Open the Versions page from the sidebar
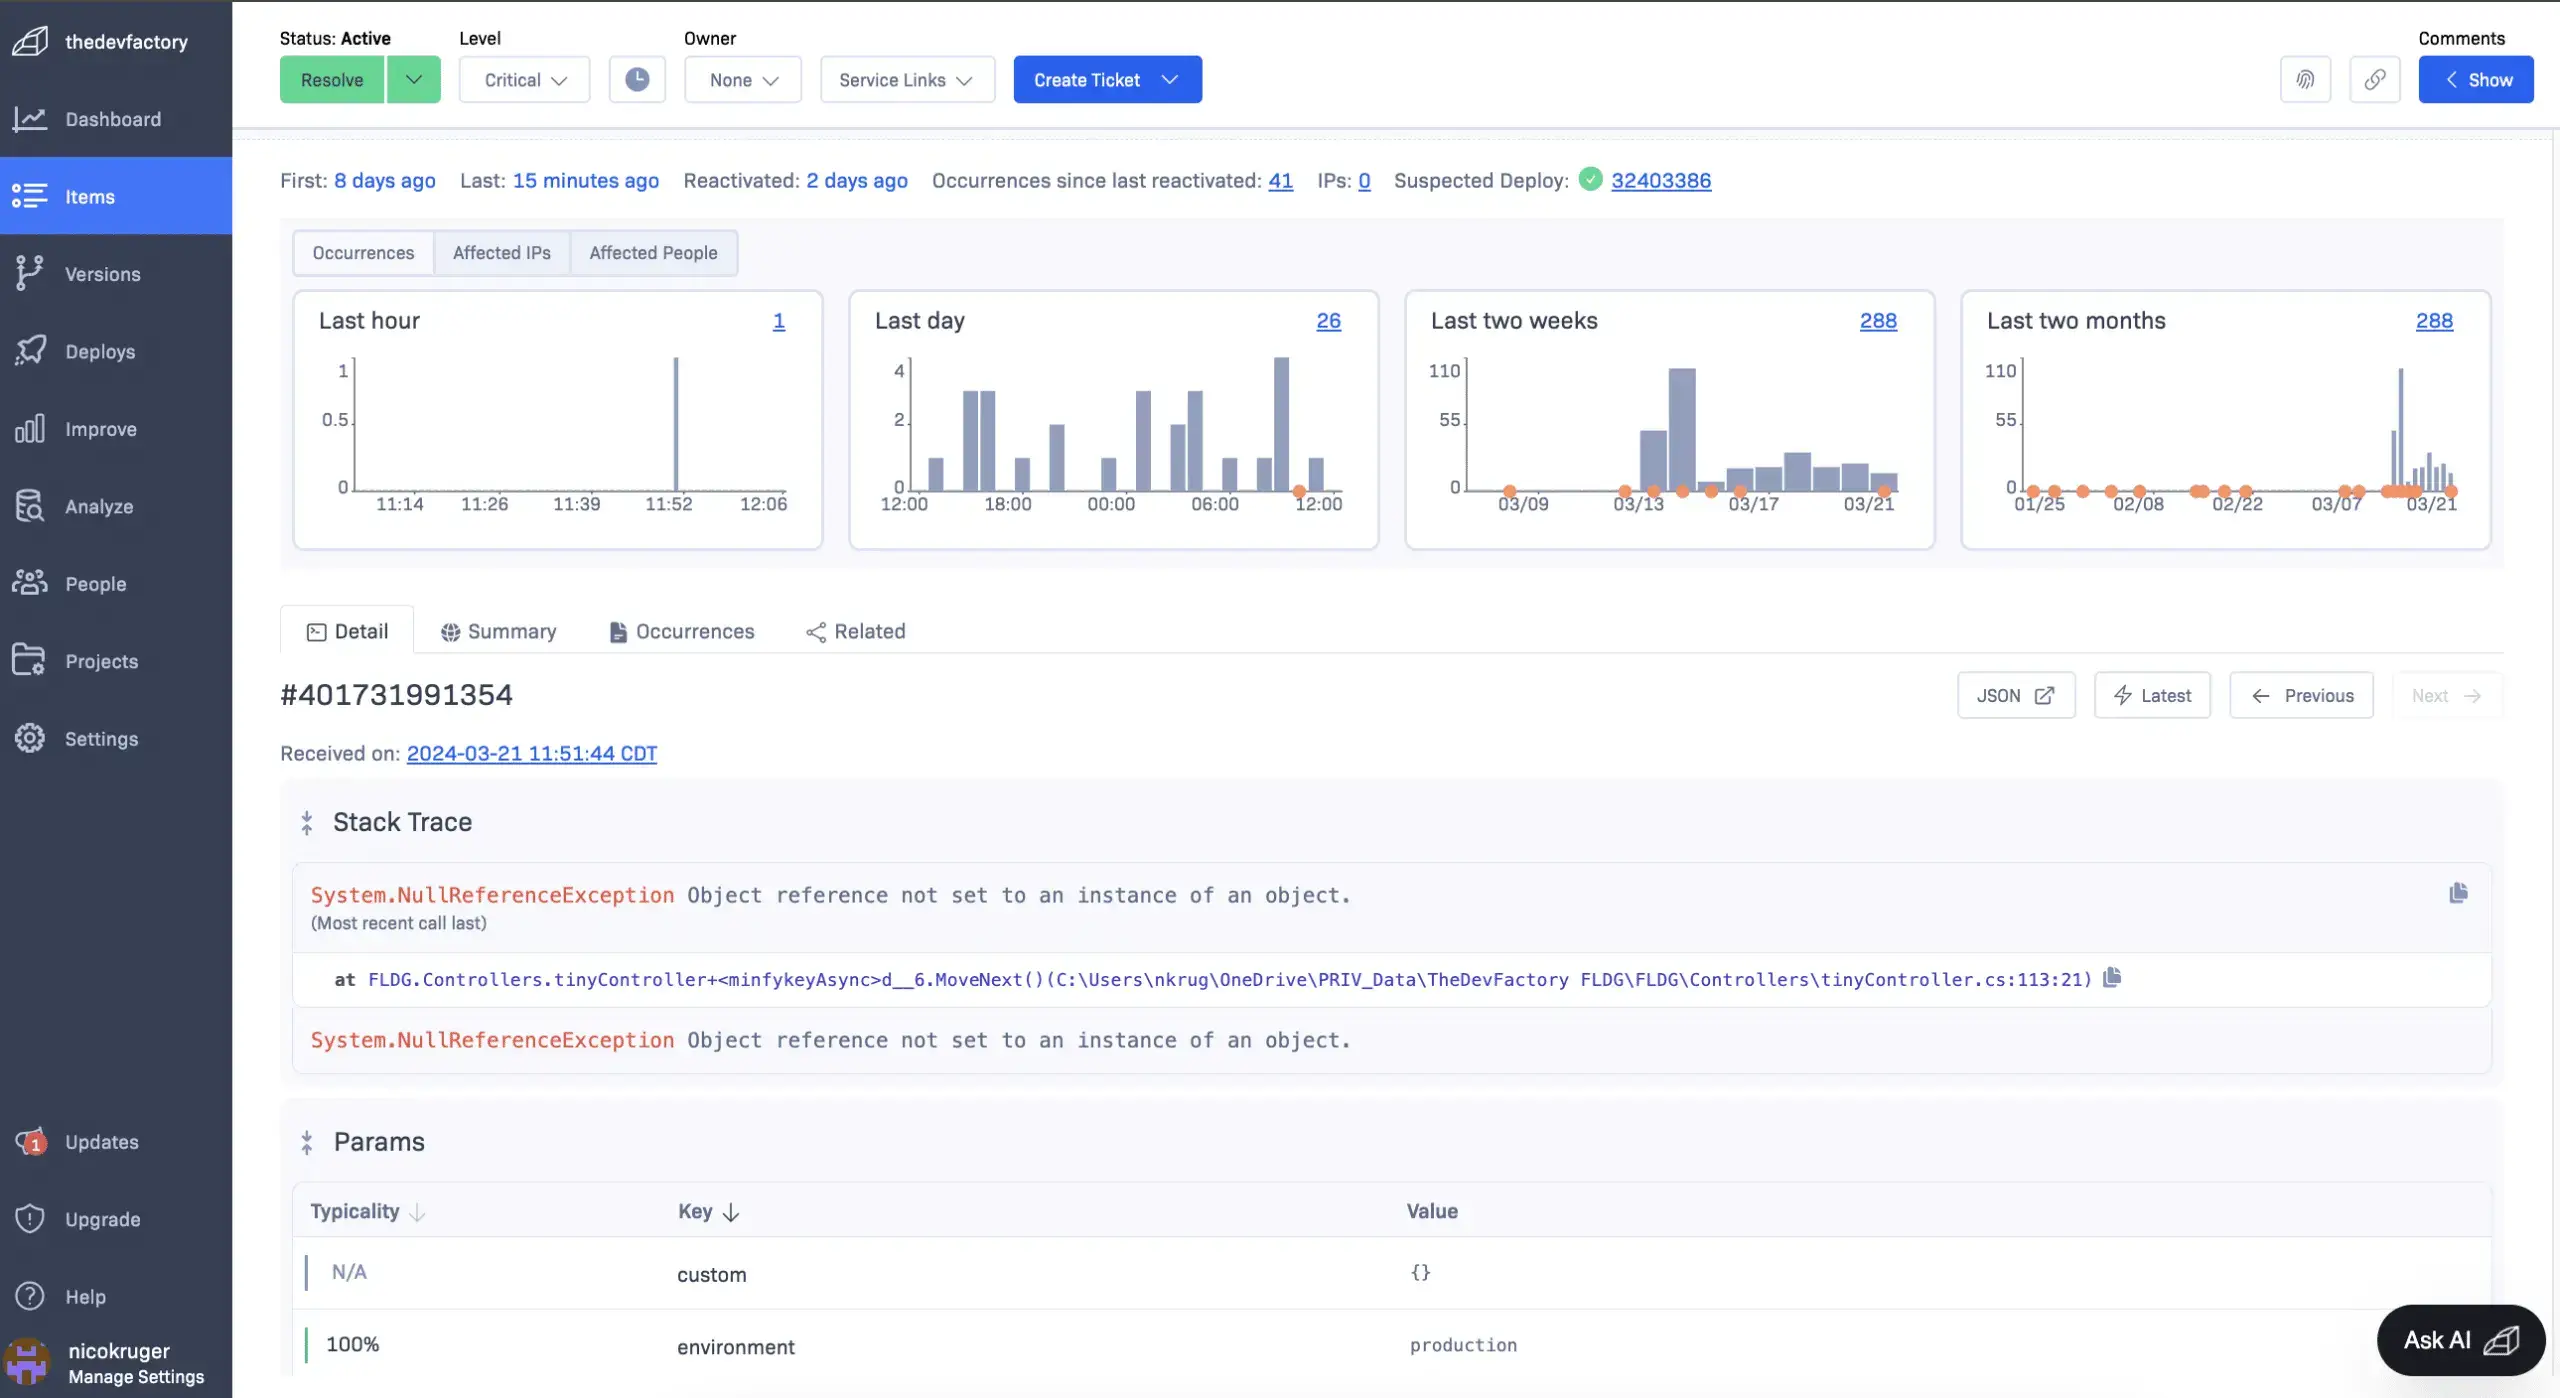2560x1398 pixels. [104, 273]
